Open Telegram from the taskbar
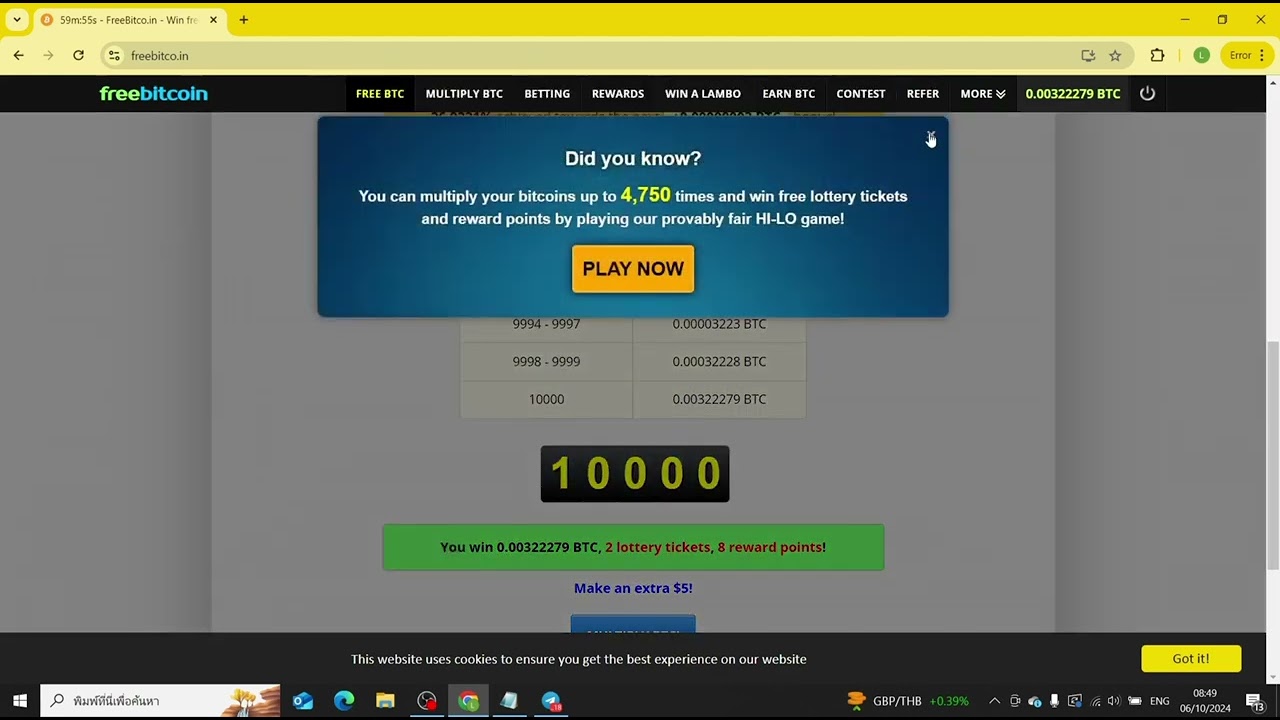This screenshot has height=720, width=1280. (551, 701)
